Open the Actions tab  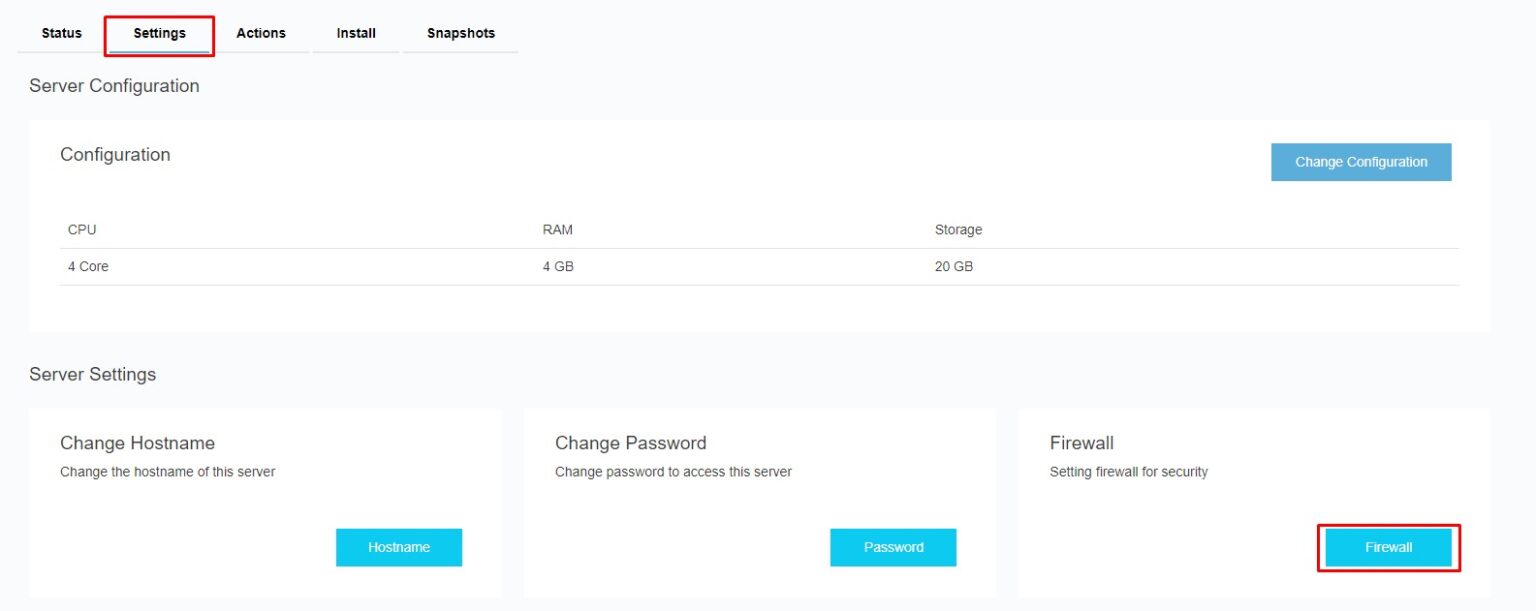click(x=261, y=33)
